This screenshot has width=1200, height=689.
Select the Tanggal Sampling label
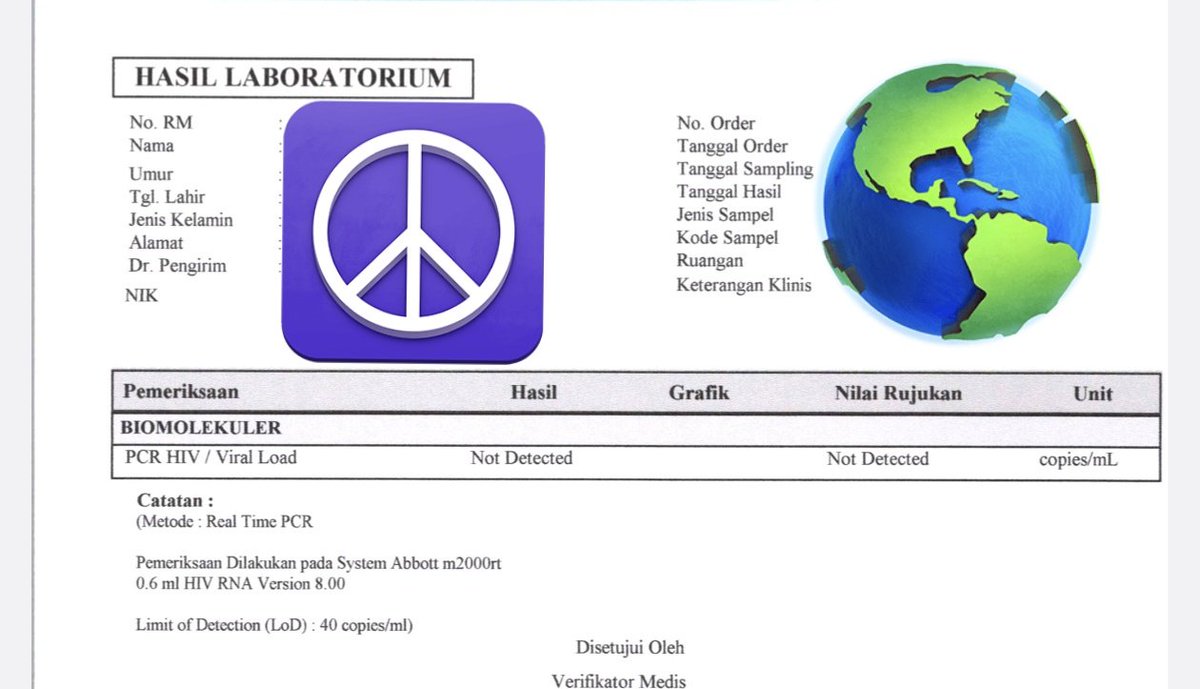(x=745, y=169)
